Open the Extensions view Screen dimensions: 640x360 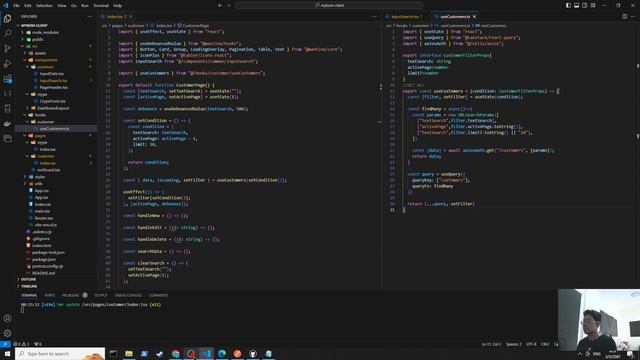point(7,78)
